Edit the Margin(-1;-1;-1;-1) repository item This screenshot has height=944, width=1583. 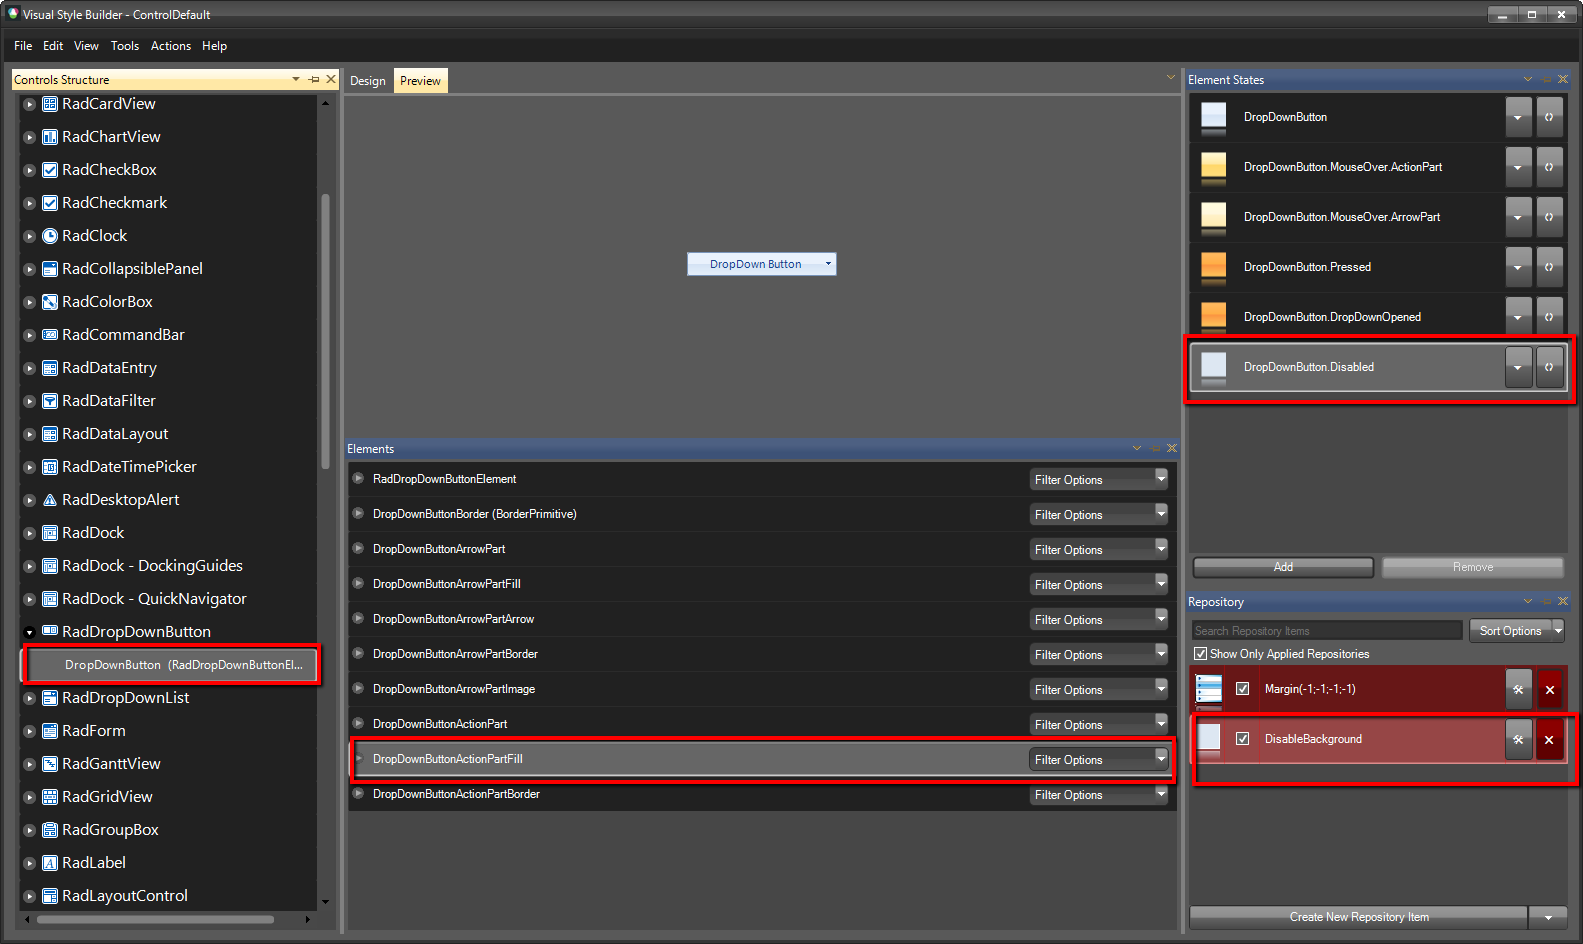pos(1518,689)
